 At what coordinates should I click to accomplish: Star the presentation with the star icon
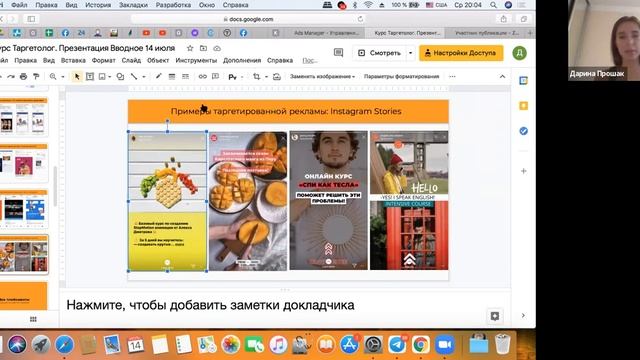coord(190,48)
